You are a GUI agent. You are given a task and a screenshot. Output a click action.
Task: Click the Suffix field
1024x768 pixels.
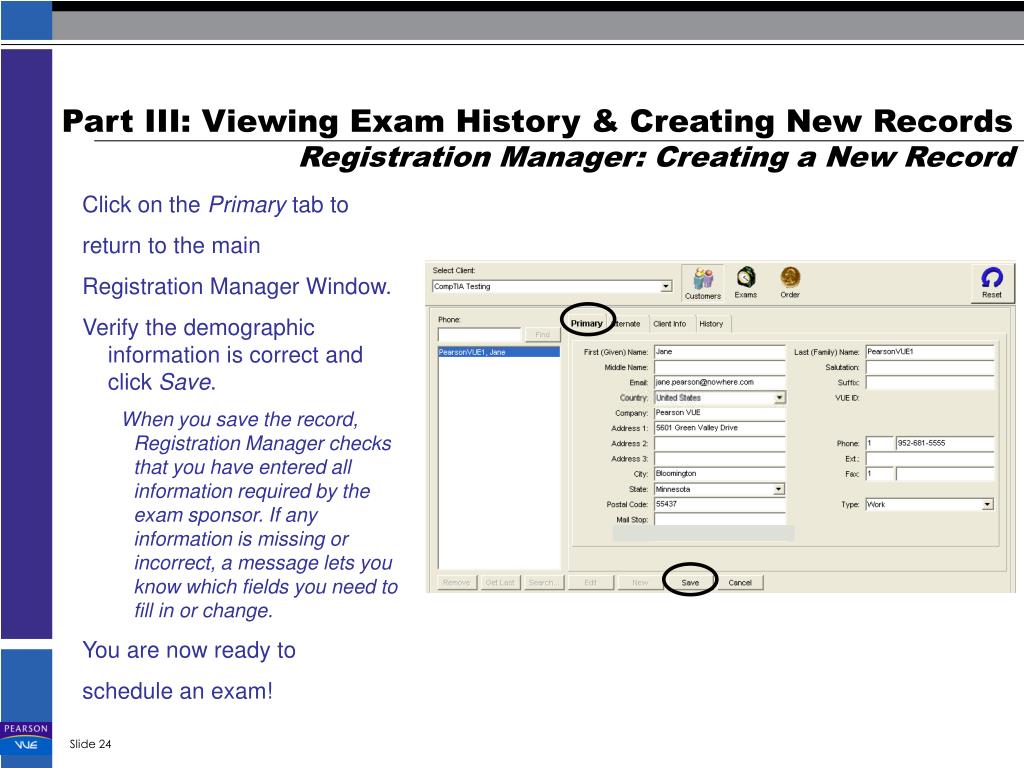click(x=930, y=383)
